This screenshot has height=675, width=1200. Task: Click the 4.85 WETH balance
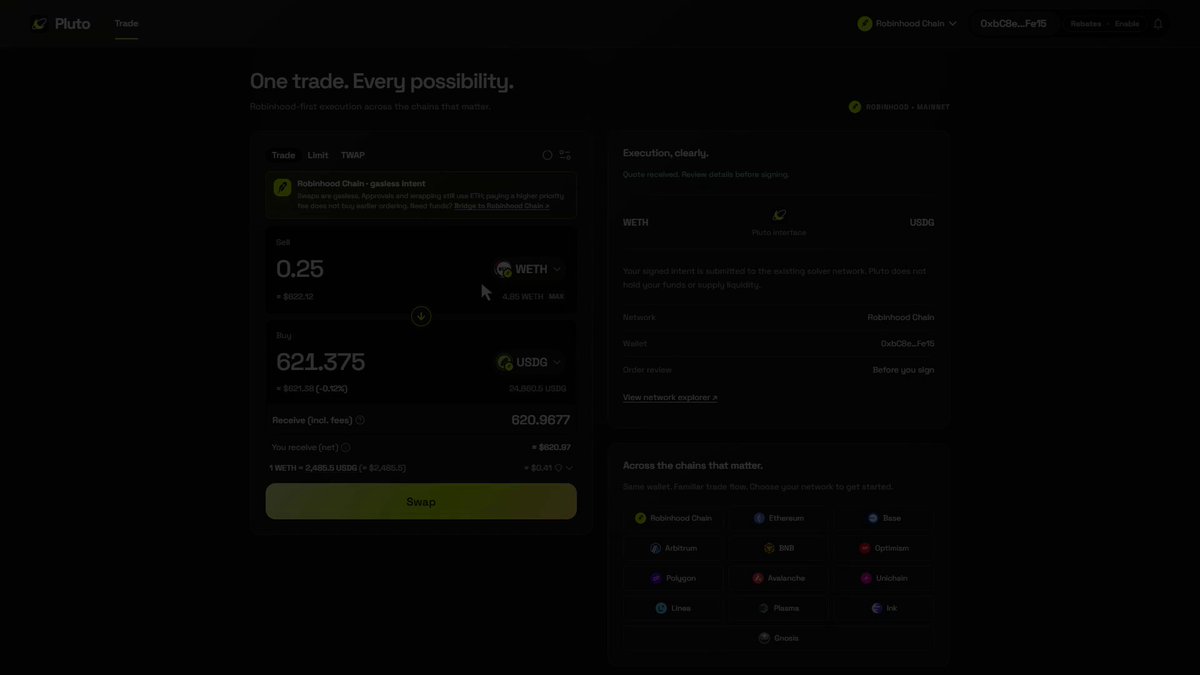point(522,296)
